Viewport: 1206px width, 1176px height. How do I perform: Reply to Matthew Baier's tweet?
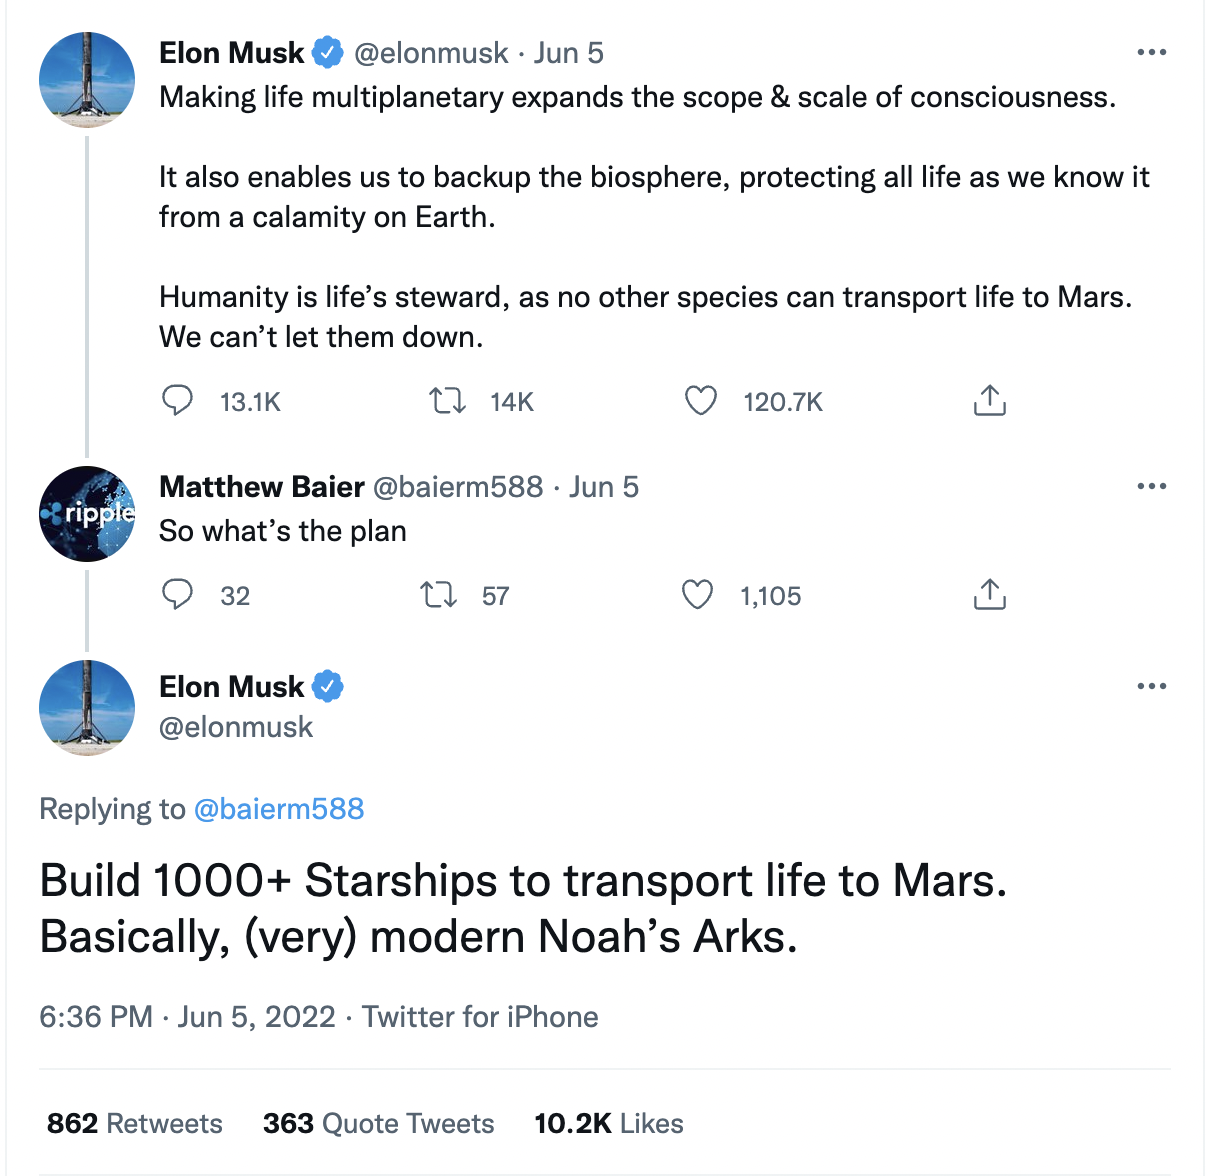pyautogui.click(x=178, y=595)
